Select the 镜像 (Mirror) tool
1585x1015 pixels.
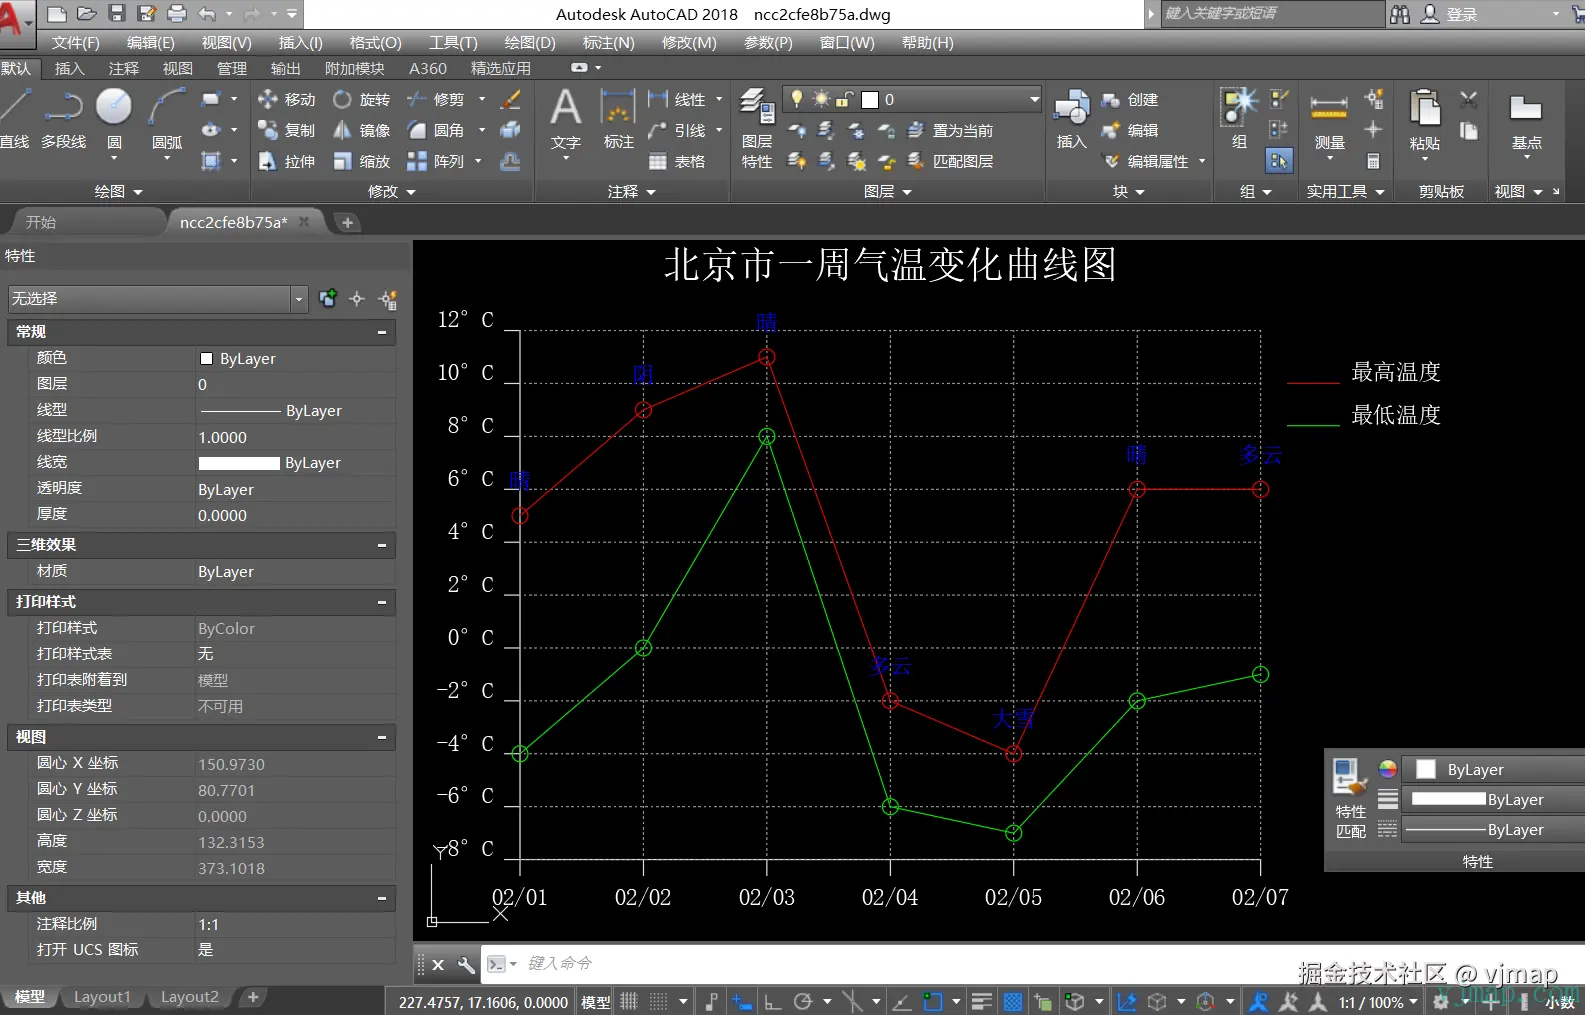coord(363,131)
